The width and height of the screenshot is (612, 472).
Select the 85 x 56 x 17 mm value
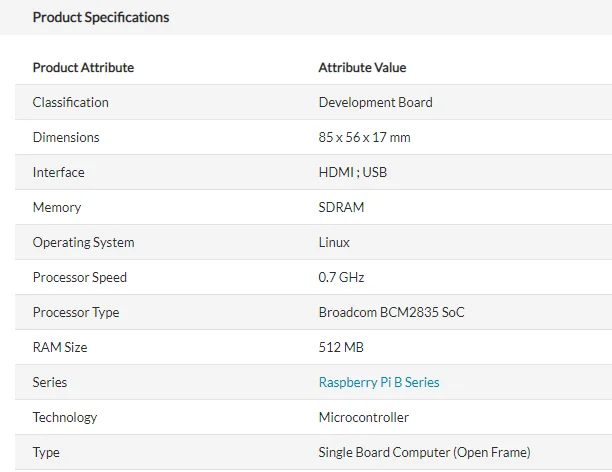point(364,137)
